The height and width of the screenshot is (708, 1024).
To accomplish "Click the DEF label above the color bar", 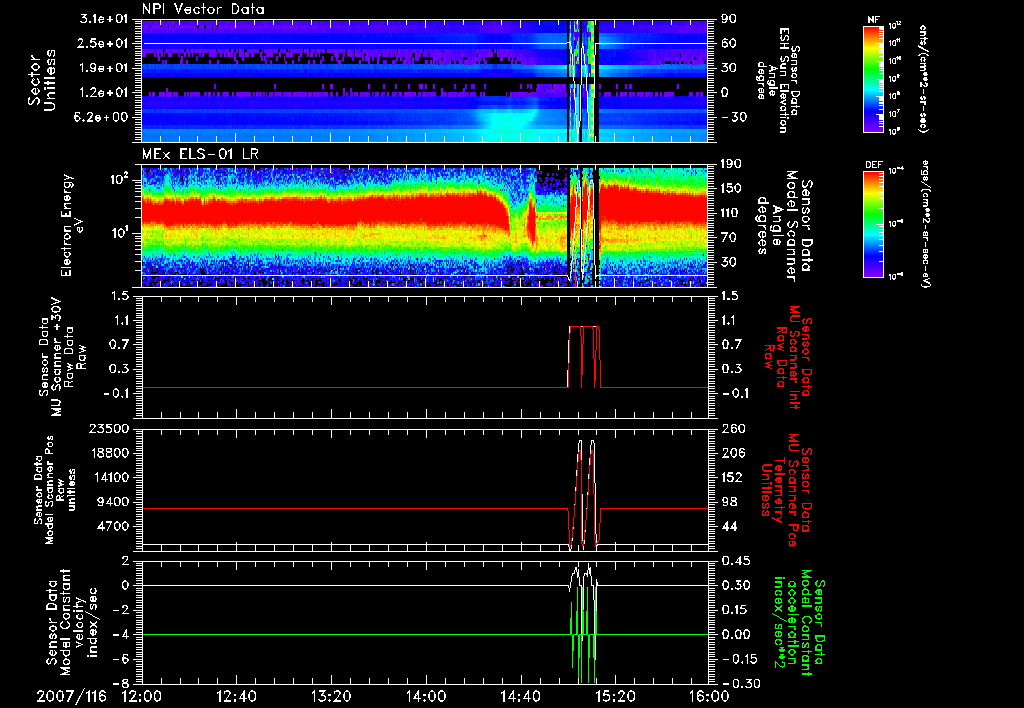I will [x=873, y=165].
